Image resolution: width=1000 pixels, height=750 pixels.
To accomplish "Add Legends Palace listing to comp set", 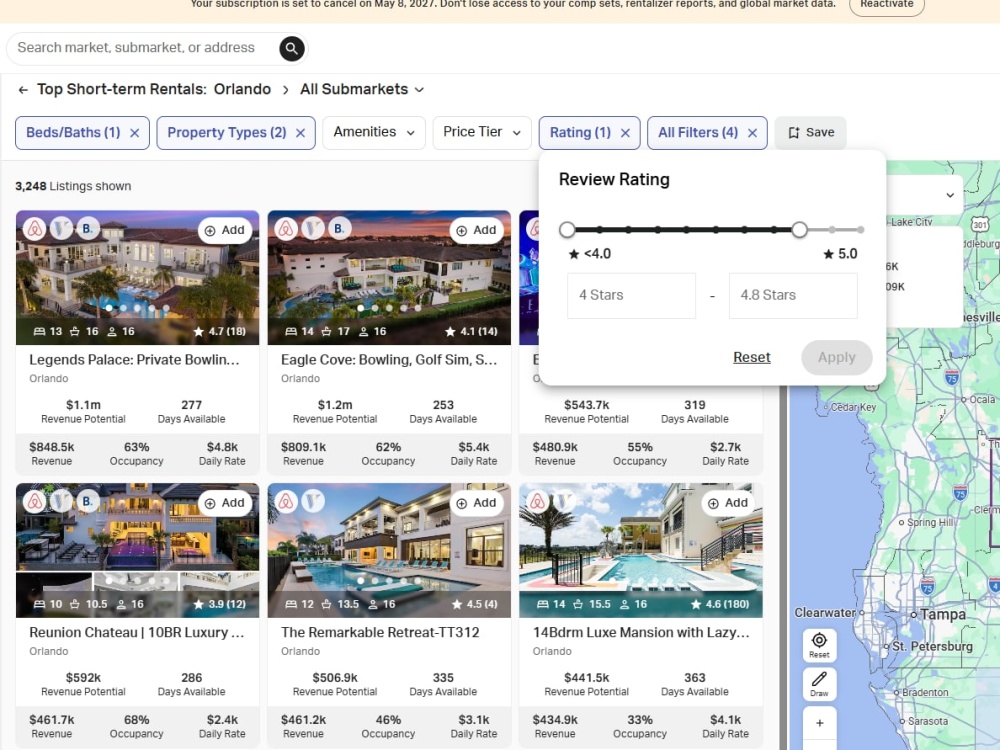I will (224, 230).
